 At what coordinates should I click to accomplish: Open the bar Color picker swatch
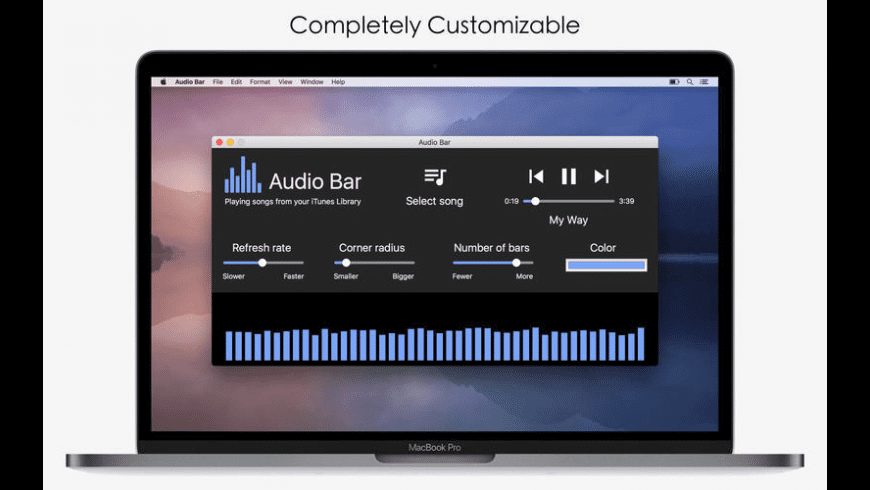pyautogui.click(x=606, y=265)
